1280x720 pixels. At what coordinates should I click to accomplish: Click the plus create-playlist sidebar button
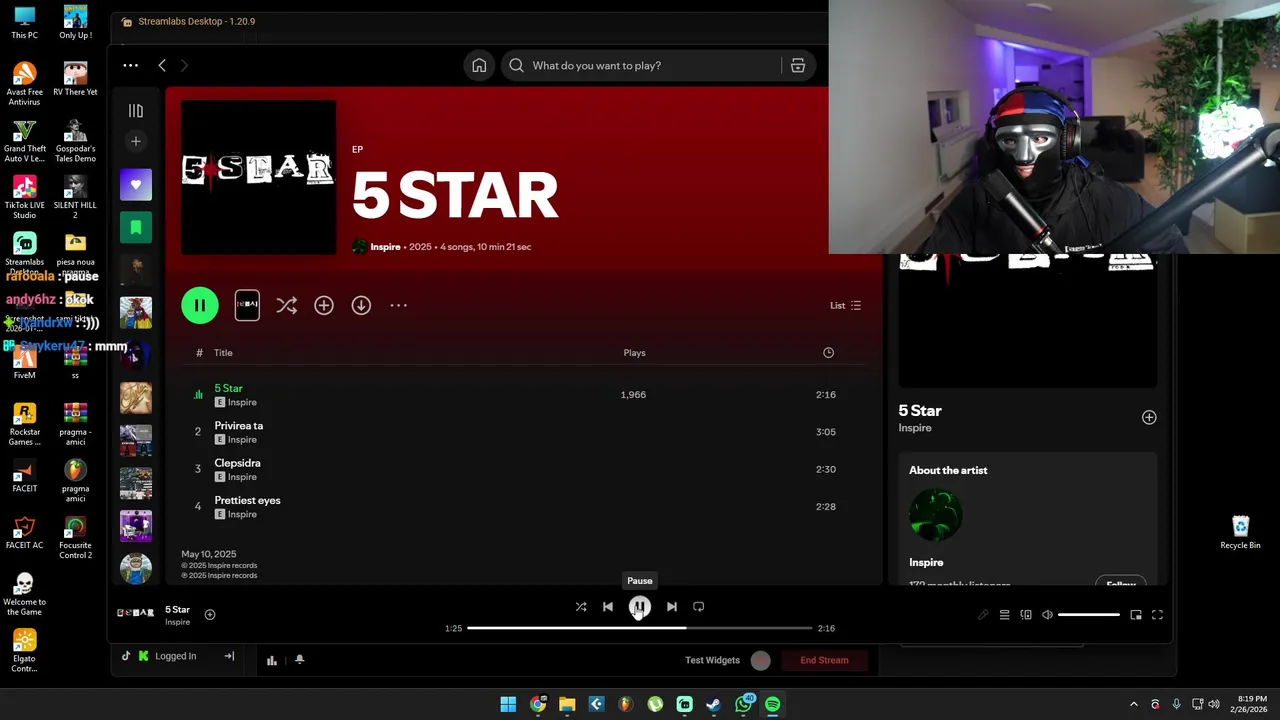click(136, 141)
